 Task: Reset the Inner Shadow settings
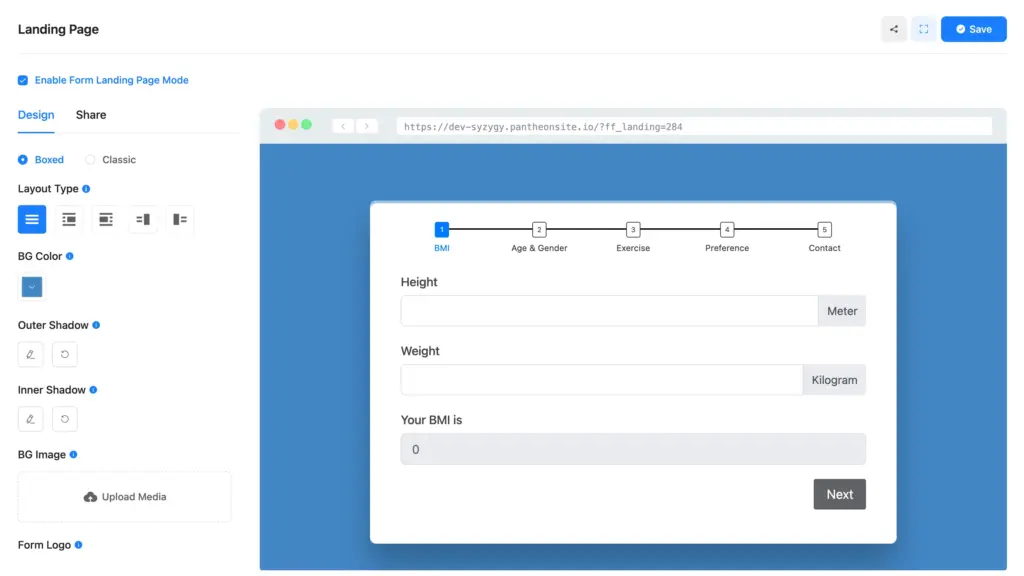[x=64, y=418]
